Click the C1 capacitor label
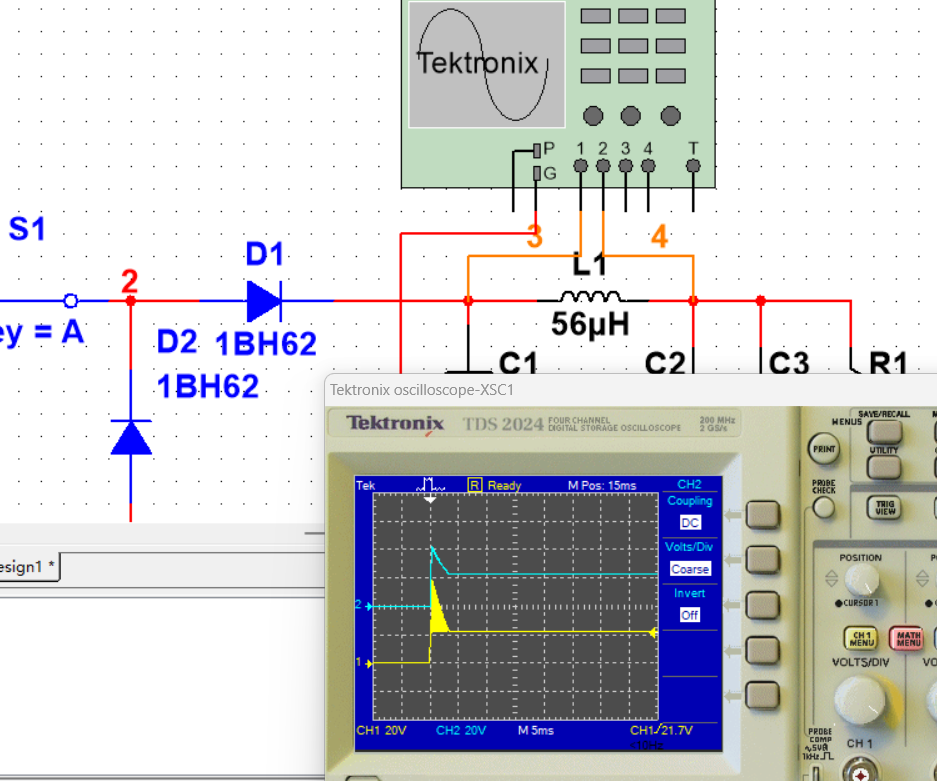Image resolution: width=937 pixels, height=781 pixels. [x=518, y=362]
